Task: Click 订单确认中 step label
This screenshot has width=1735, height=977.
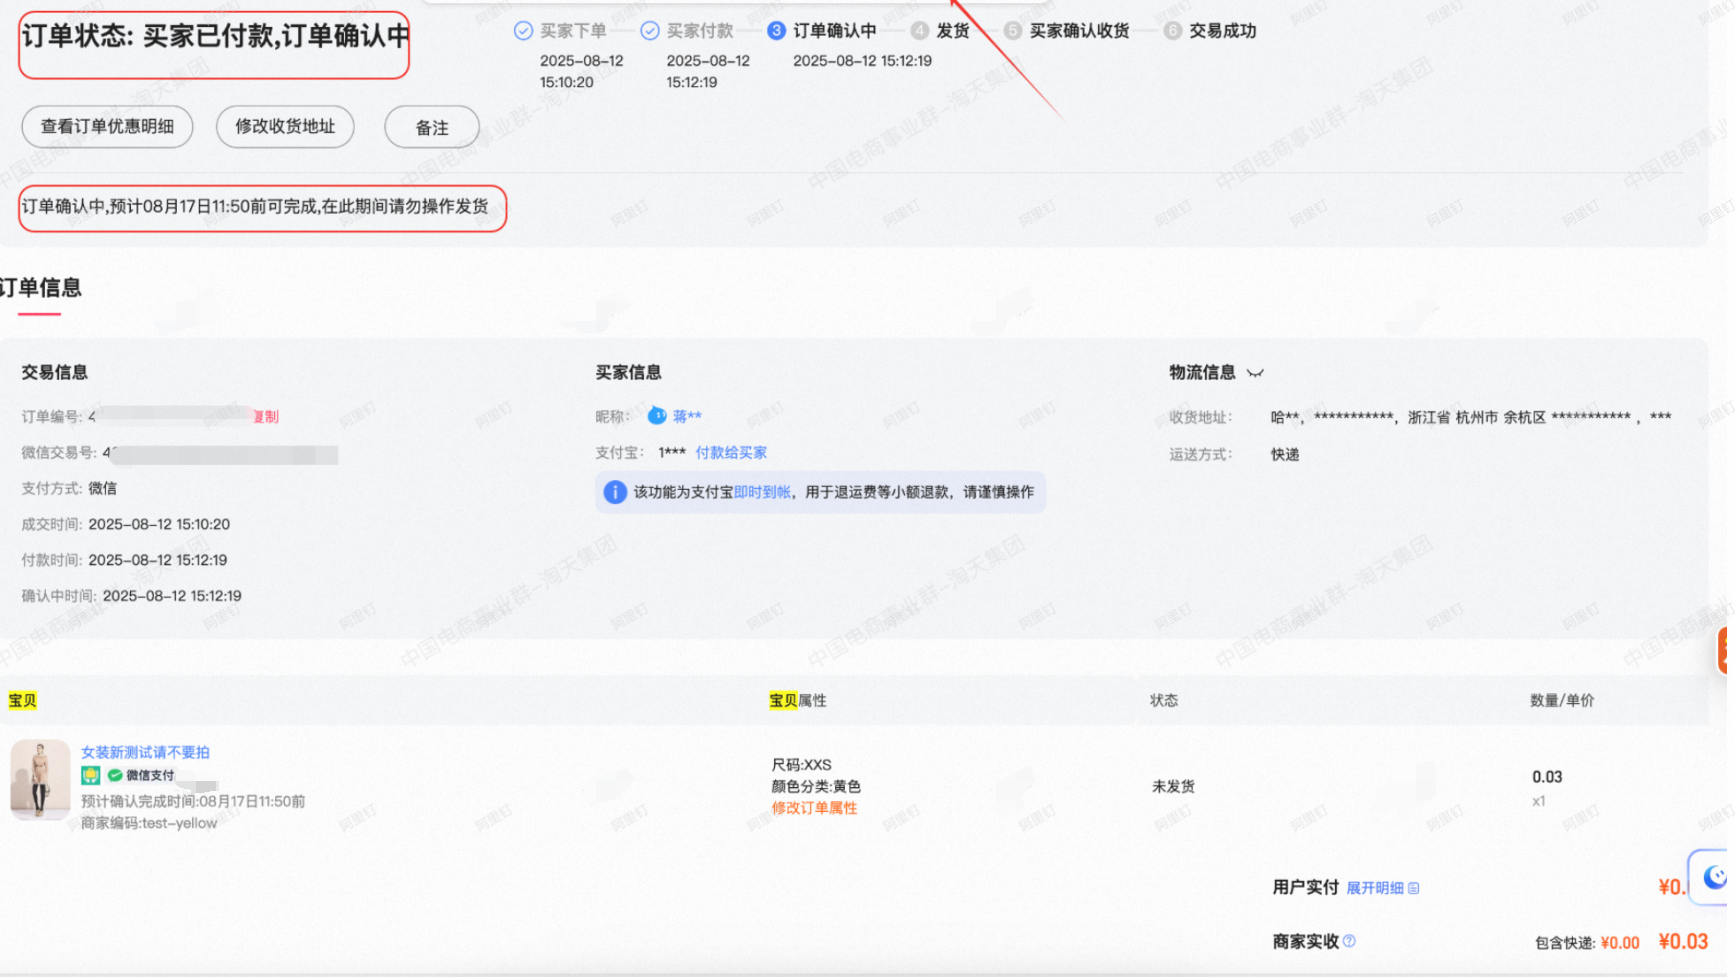Action: tap(835, 31)
